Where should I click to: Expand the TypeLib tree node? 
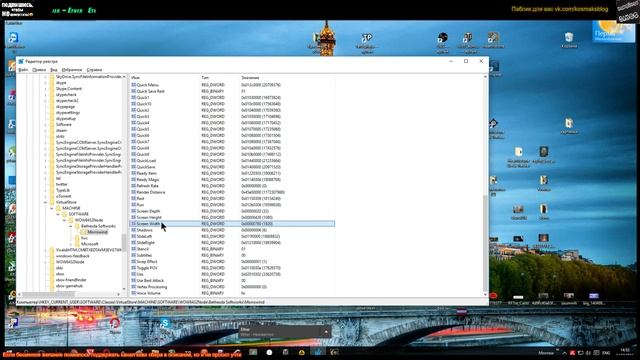tap(45, 190)
